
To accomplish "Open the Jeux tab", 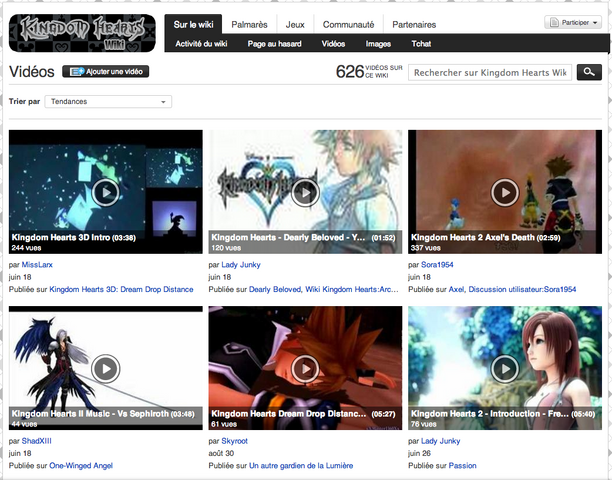I will 295,25.
